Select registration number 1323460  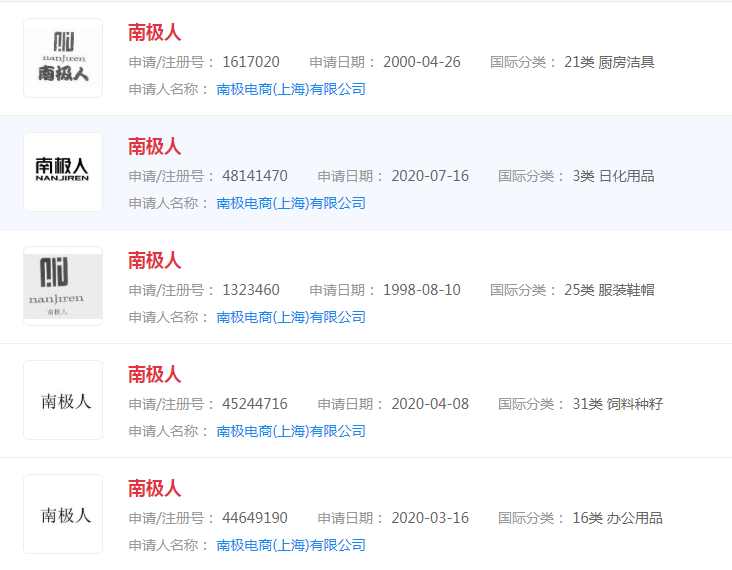click(251, 290)
